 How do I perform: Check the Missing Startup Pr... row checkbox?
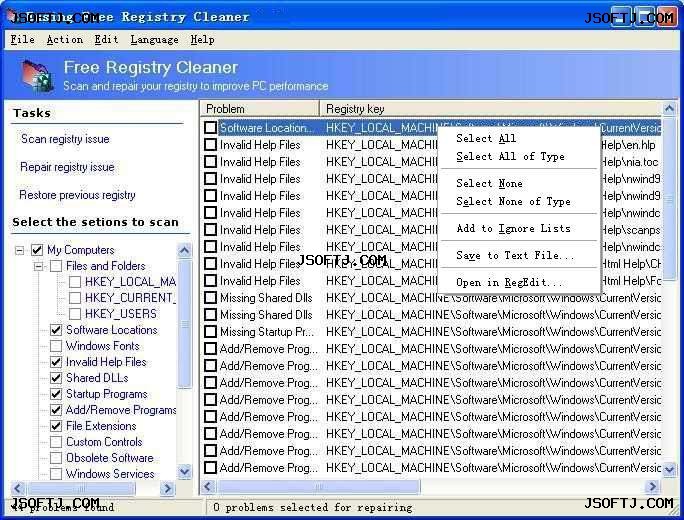coord(211,332)
